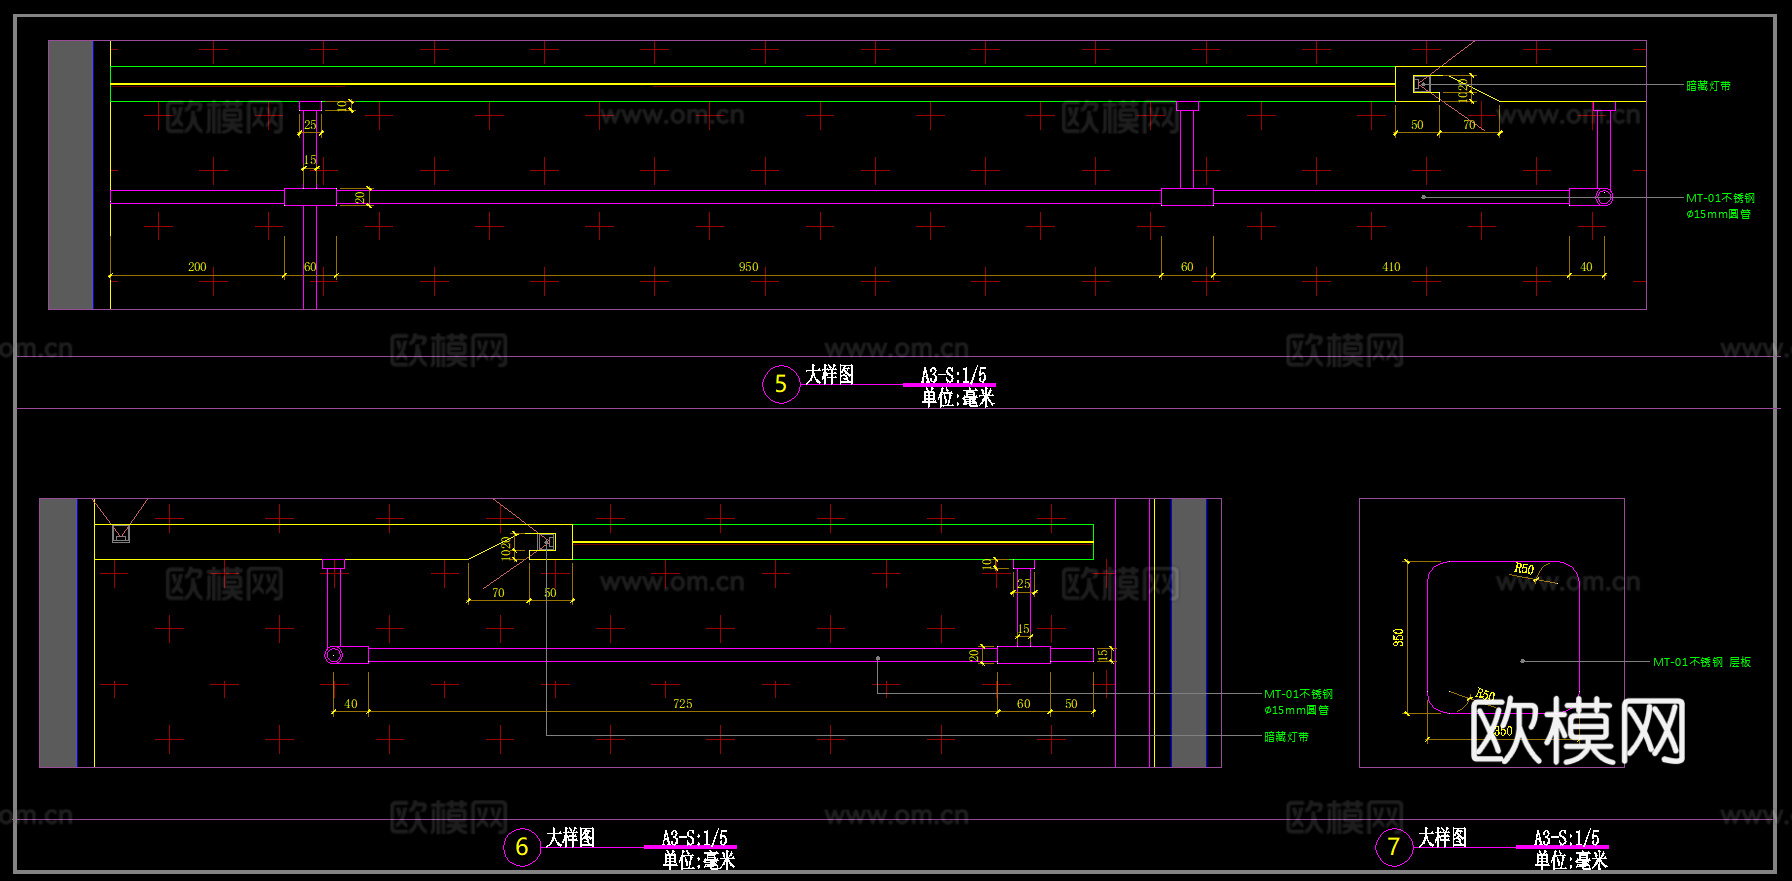Click the "暗藏灯带" label in detail 5
This screenshot has height=881, width=1792.
point(1709,86)
